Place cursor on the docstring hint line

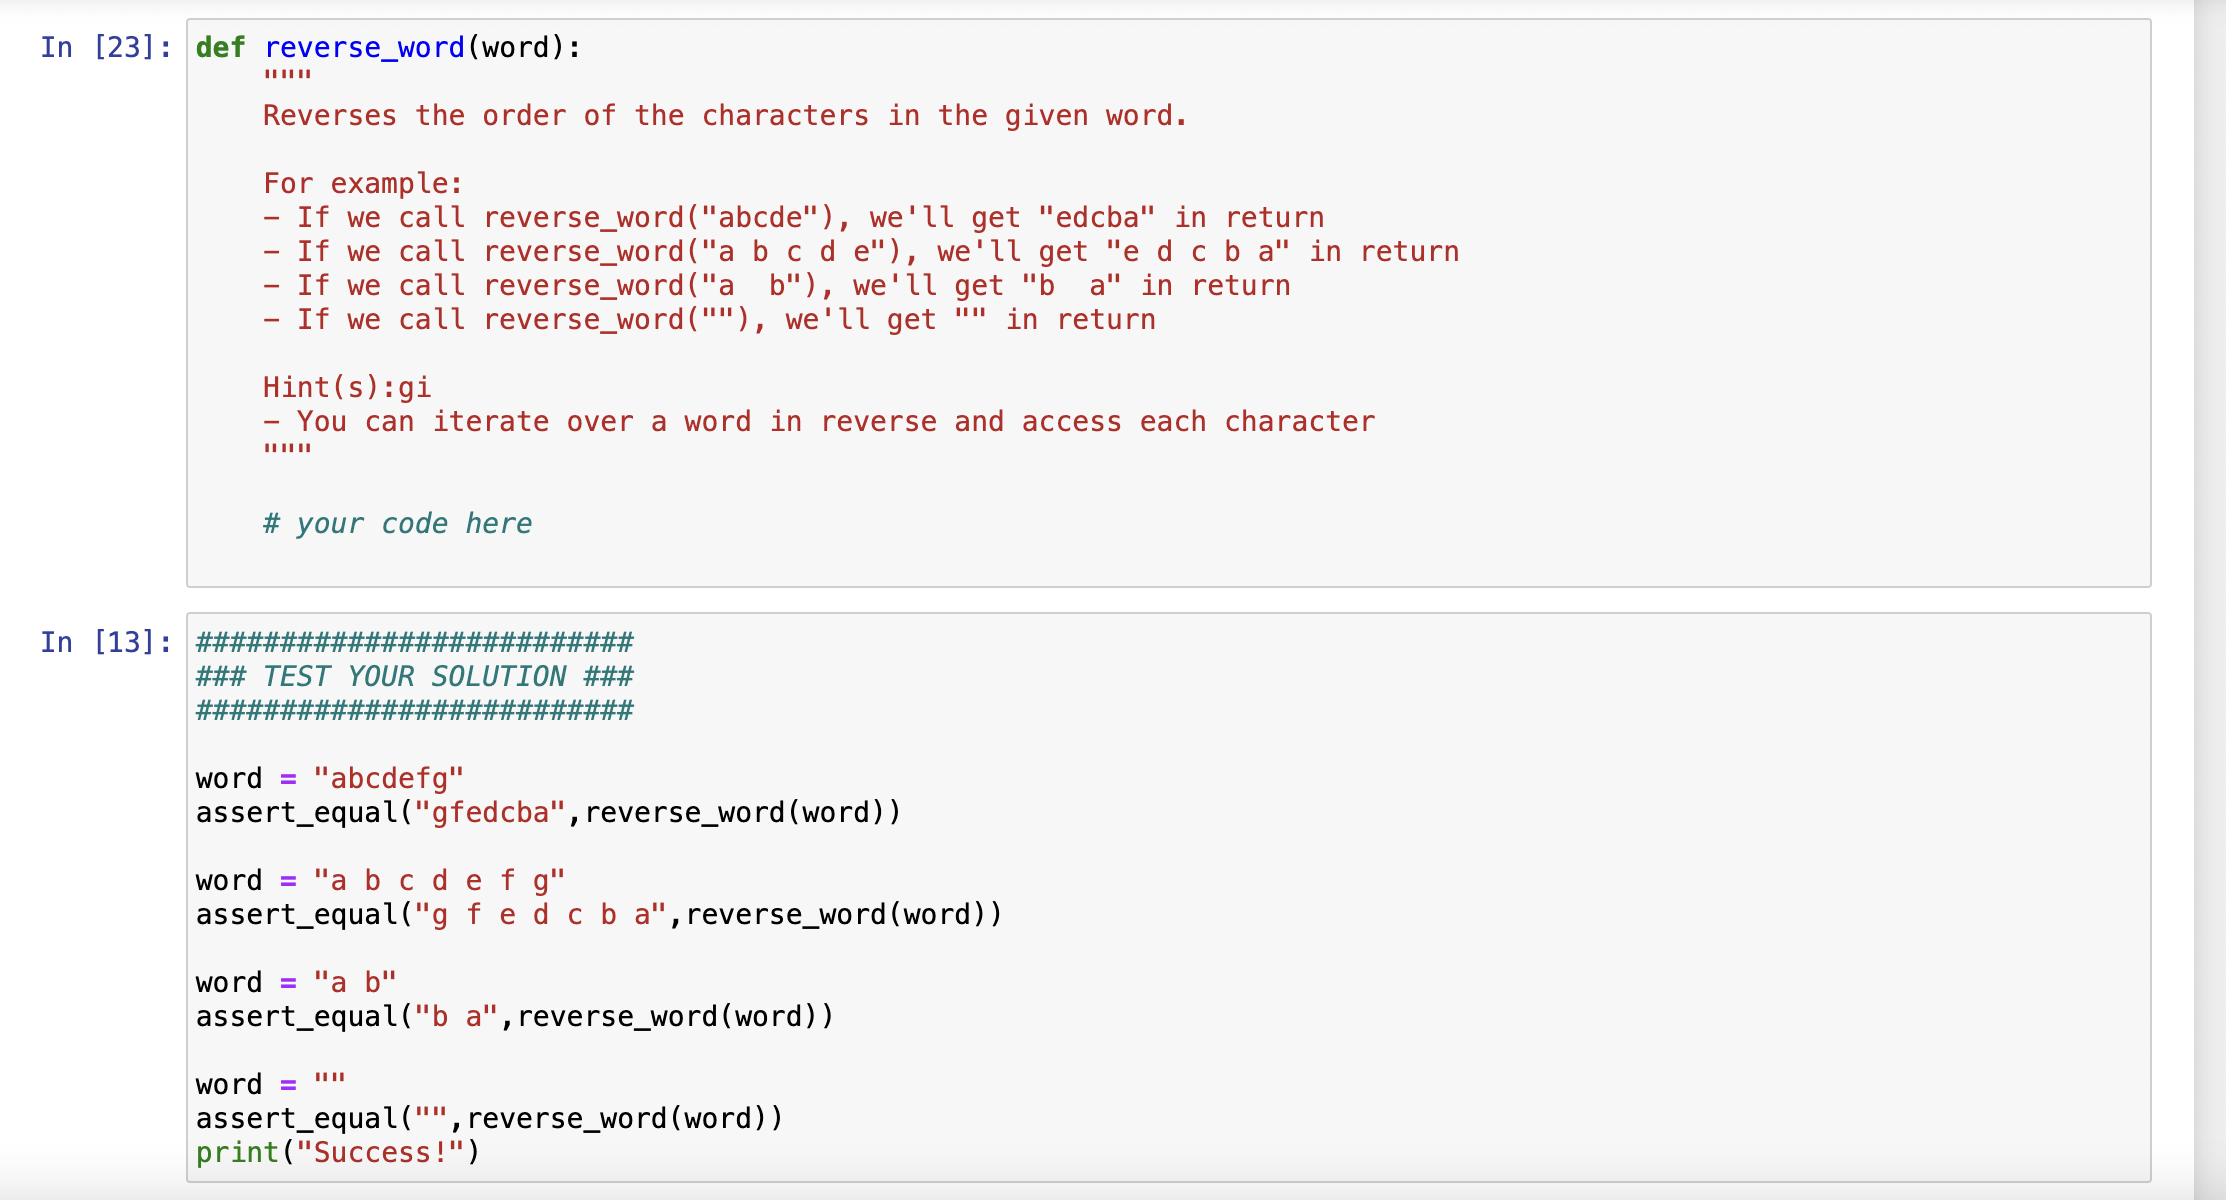pyautogui.click(x=820, y=421)
